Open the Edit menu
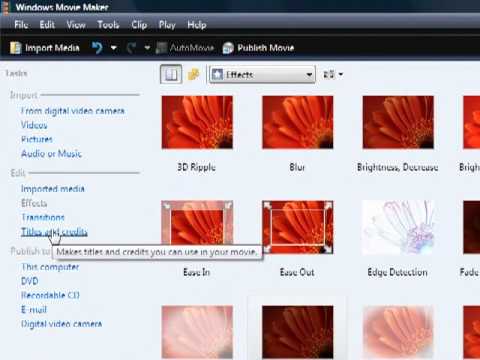The width and height of the screenshot is (480, 360). point(47,25)
